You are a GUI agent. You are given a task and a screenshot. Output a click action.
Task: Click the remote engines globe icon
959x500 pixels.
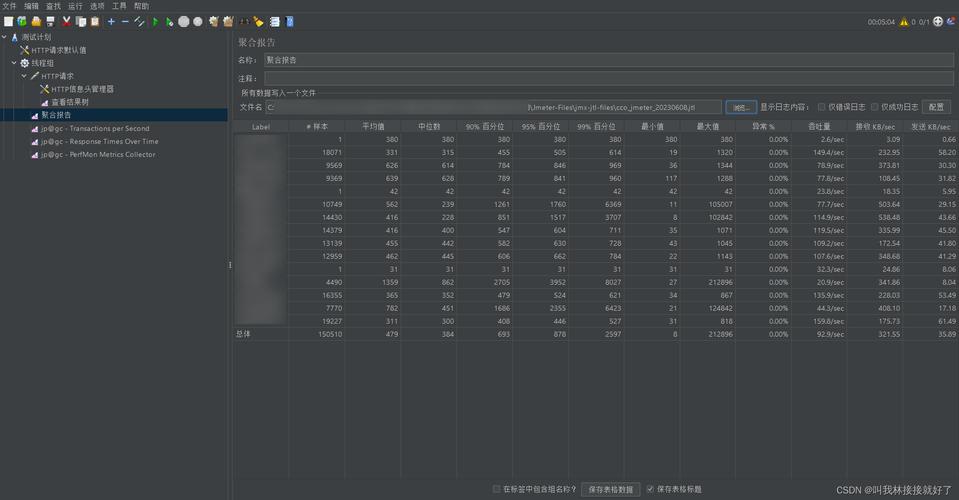(x=938, y=21)
